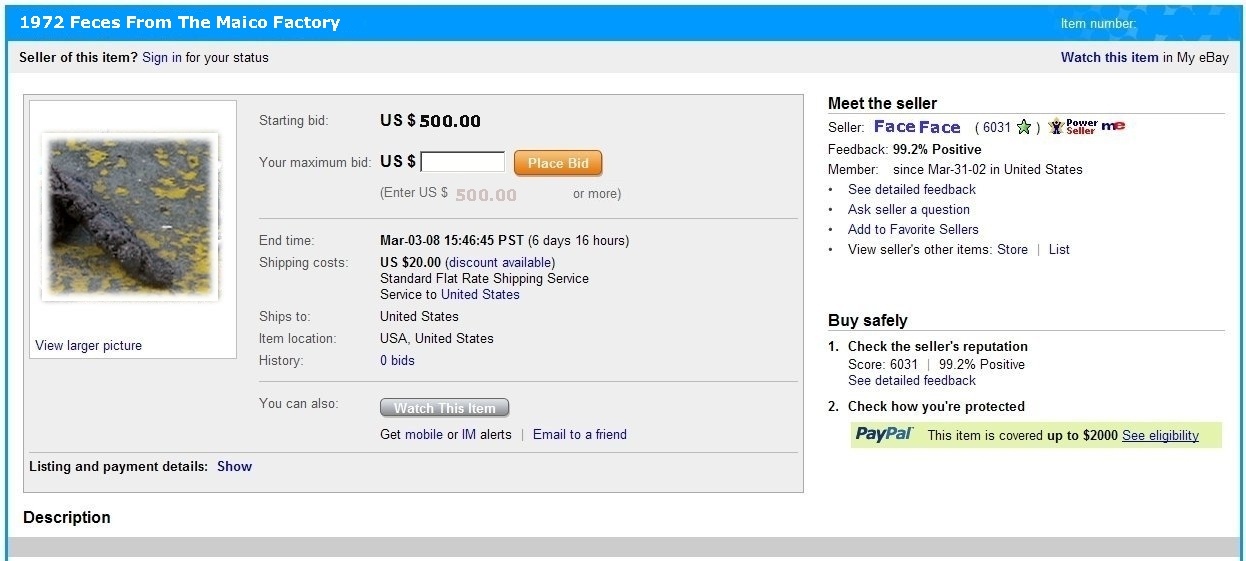
Task: Visit the seller's Store link
Action: click(x=1012, y=249)
